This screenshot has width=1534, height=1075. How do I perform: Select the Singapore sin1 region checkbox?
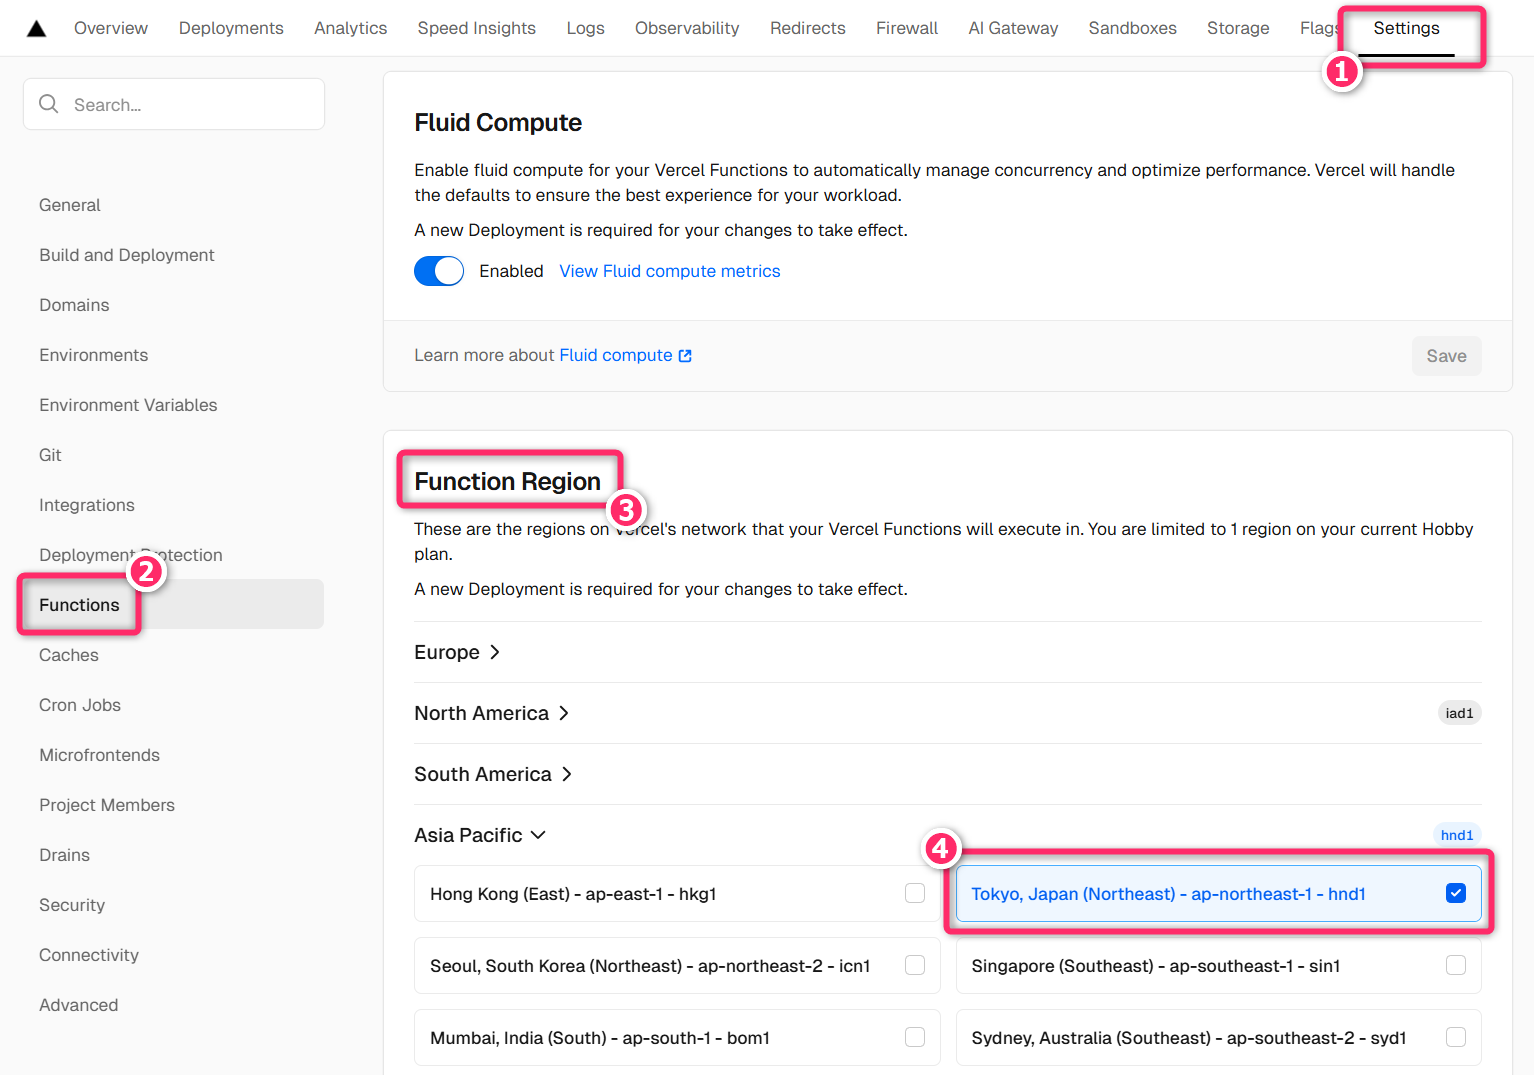[x=1455, y=965]
